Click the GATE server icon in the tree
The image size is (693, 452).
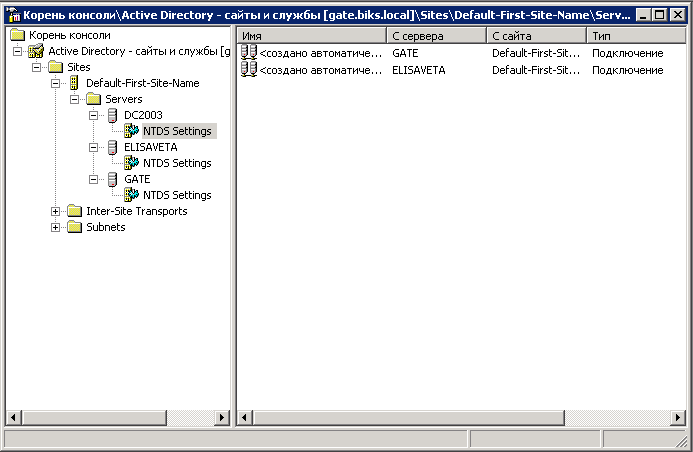point(113,179)
